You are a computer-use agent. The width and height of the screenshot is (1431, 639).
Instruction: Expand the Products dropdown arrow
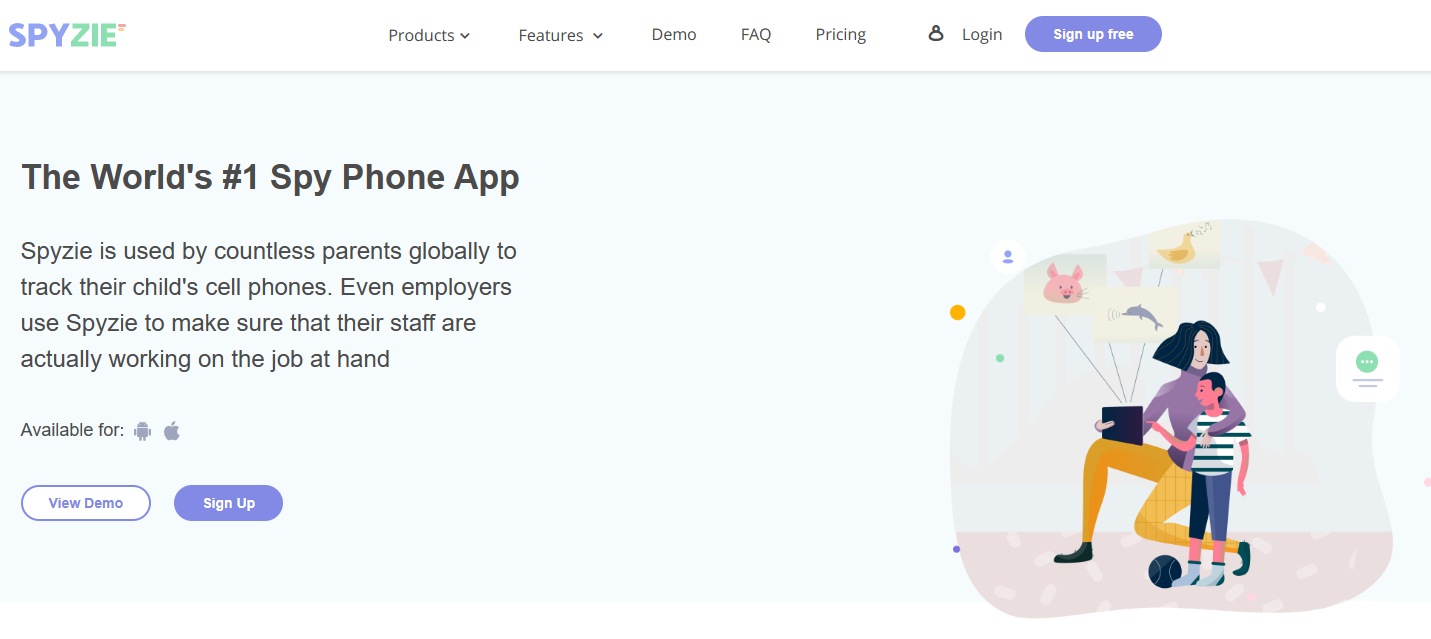pyautogui.click(x=465, y=36)
